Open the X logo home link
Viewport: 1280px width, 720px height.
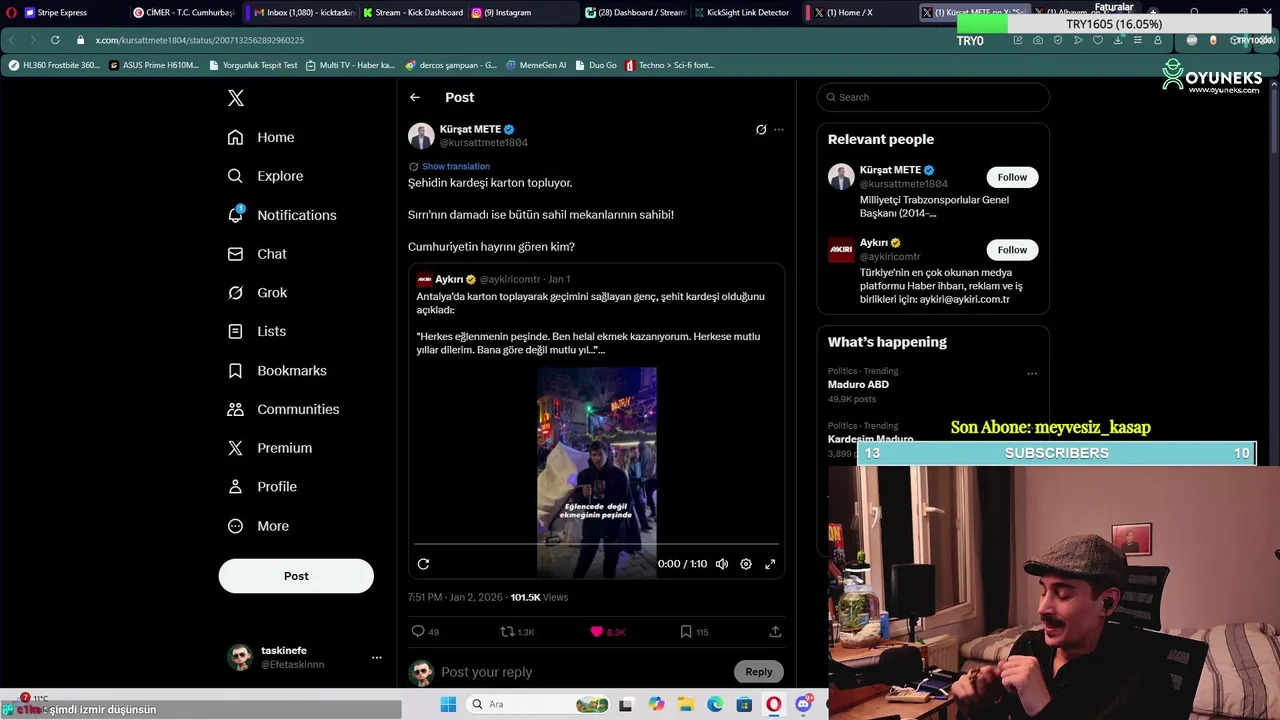236,98
